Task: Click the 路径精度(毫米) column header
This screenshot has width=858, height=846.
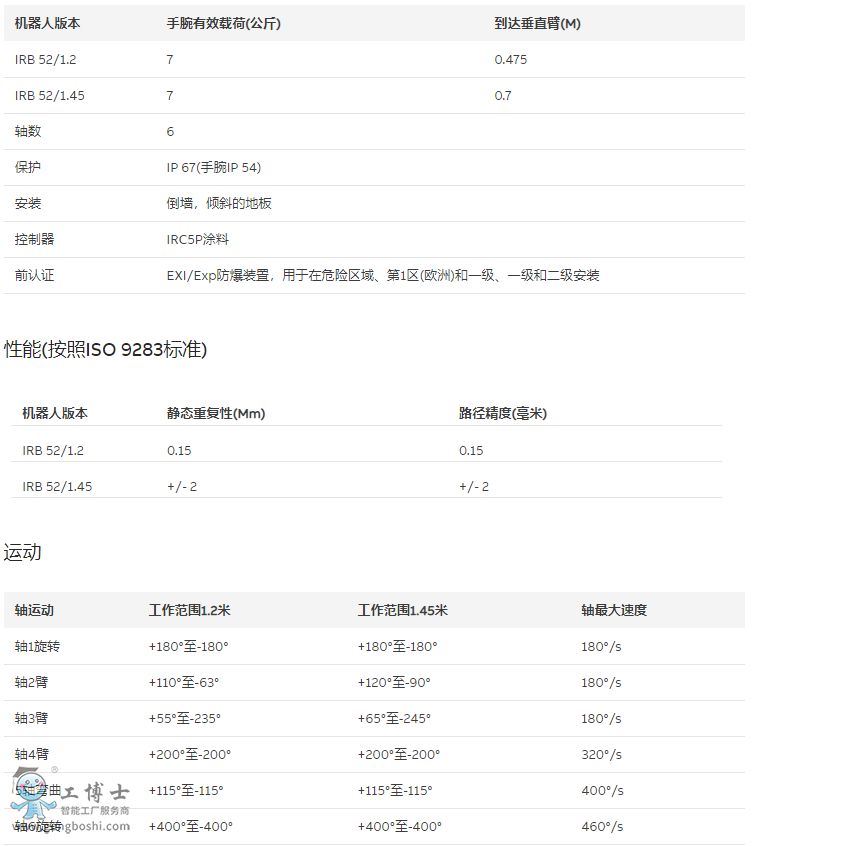Action: [502, 413]
